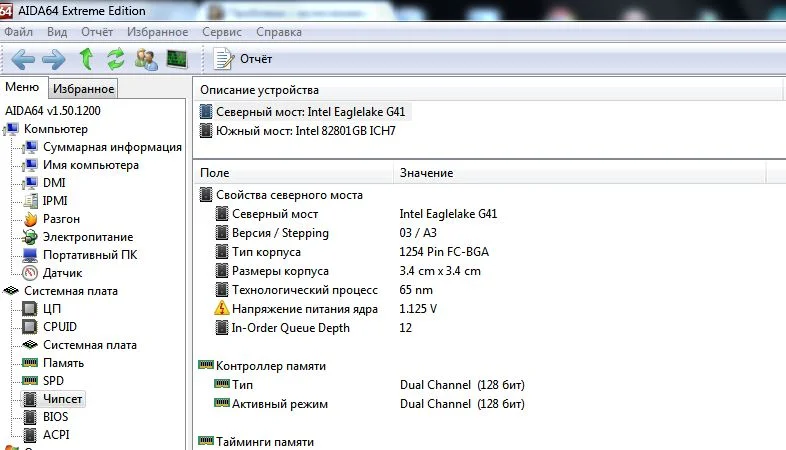Select the Тип memory controller row

(x=243, y=385)
